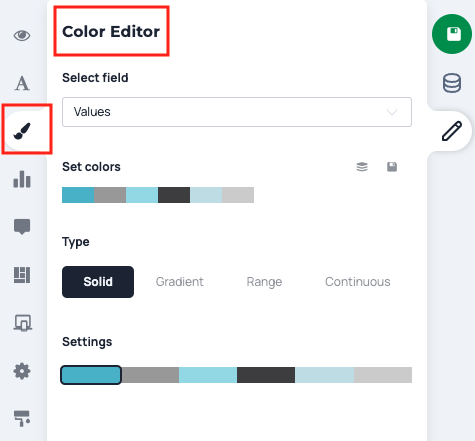Switch to Range color type
Image resolution: width=475 pixels, height=441 pixels.
[264, 282]
